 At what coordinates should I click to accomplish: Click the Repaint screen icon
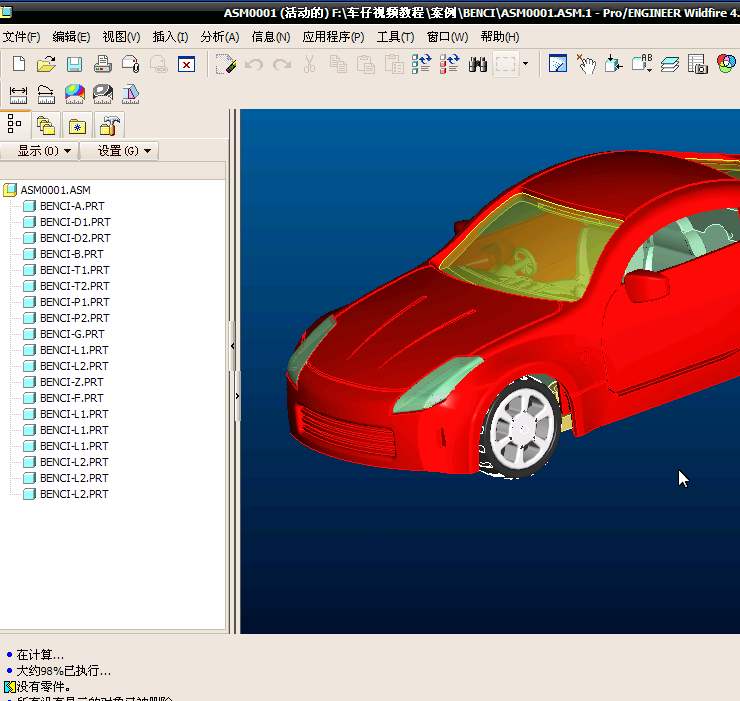coord(558,64)
